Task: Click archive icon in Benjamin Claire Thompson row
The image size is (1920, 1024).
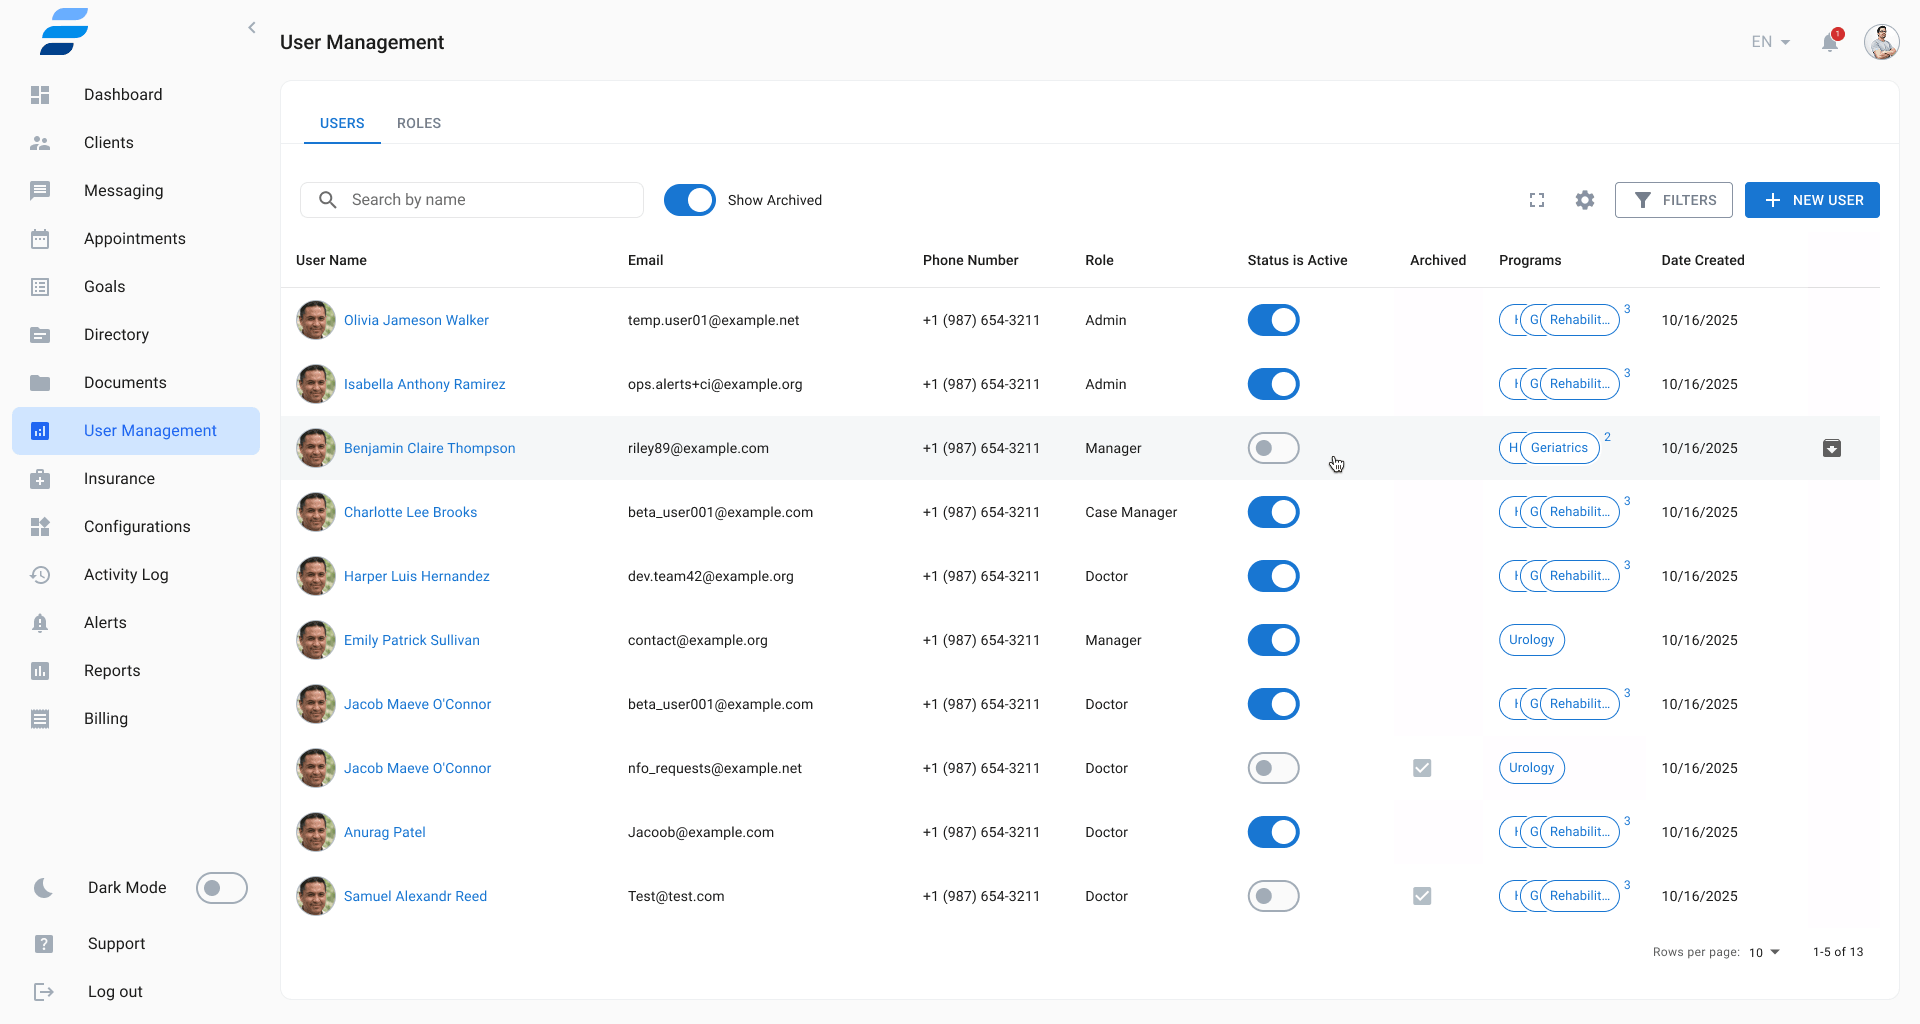Action: point(1832,448)
